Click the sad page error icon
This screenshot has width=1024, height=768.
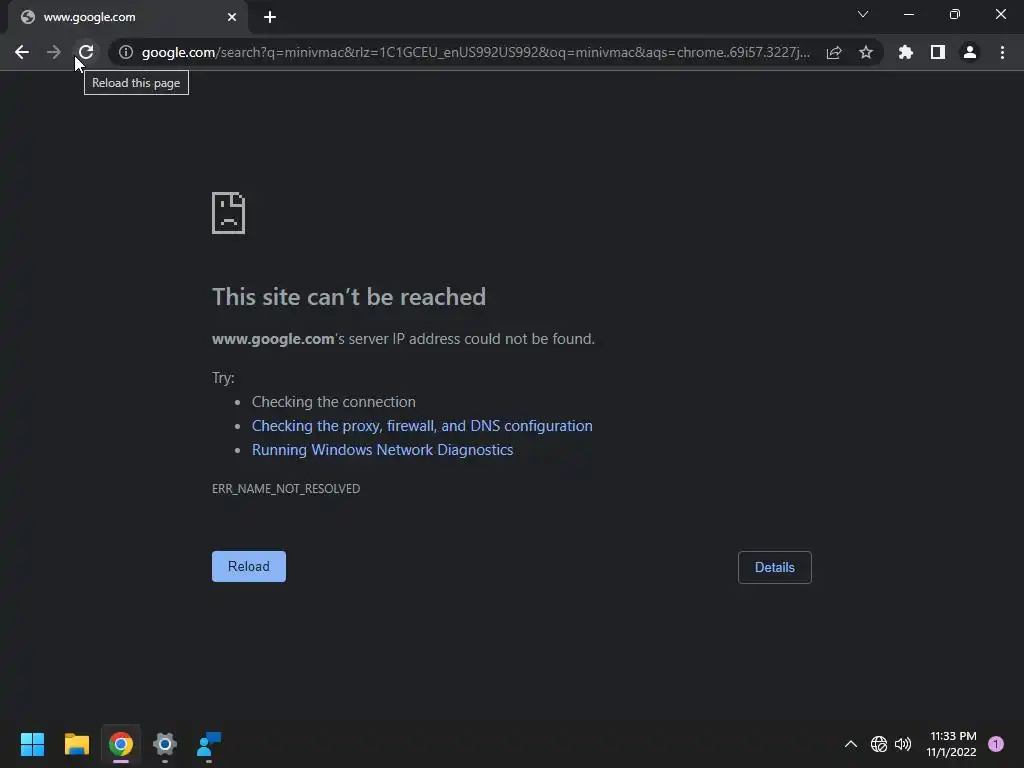coord(229,213)
